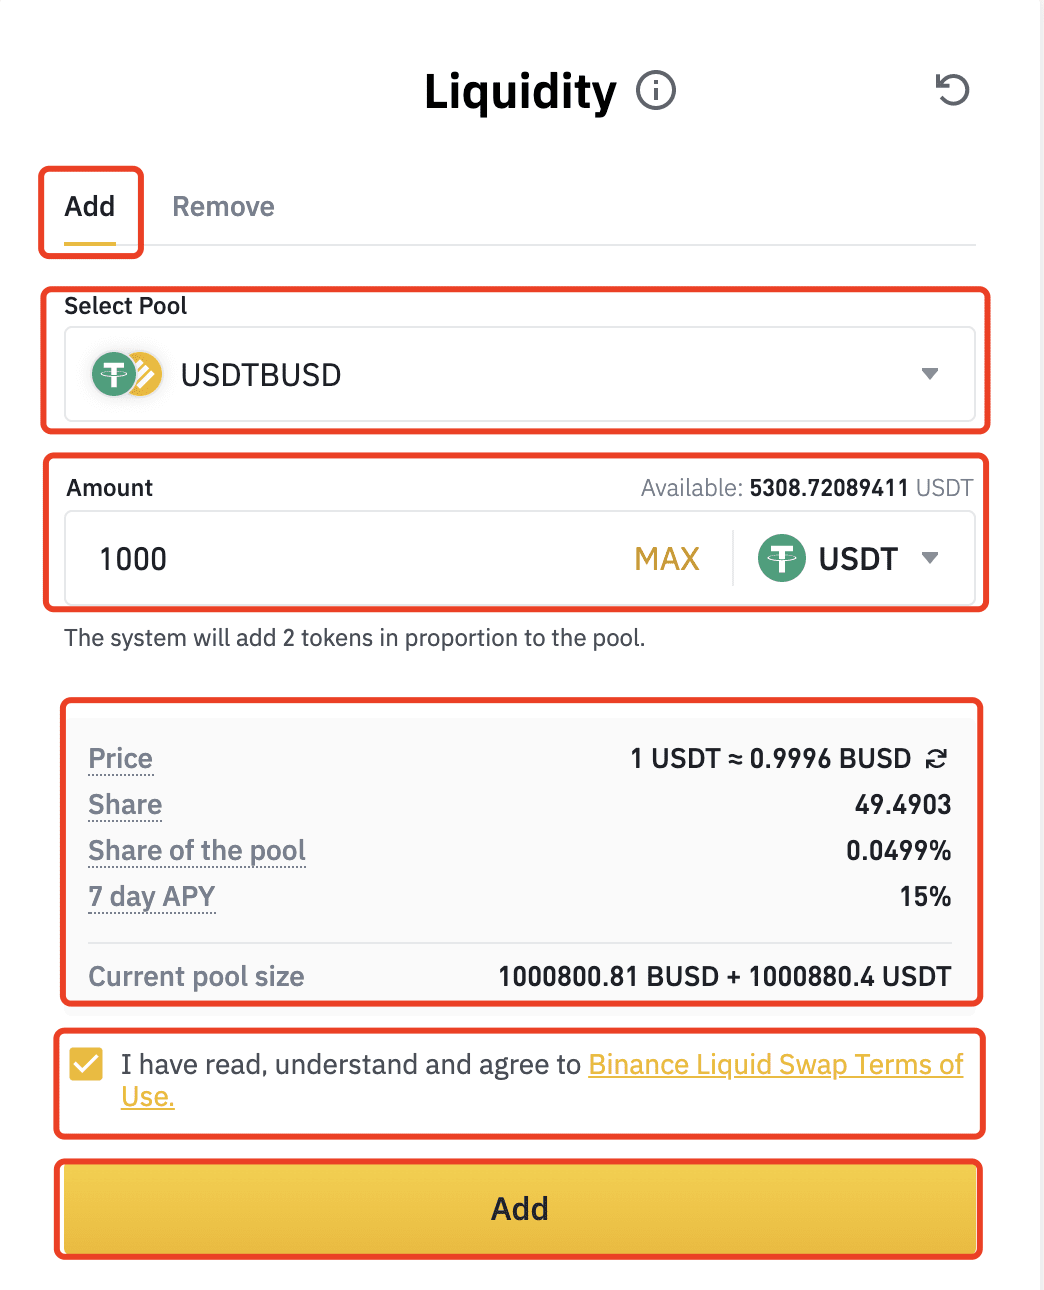Viewport: 1044px width, 1290px height.
Task: Click the Price label tooltip
Action: click(x=121, y=759)
